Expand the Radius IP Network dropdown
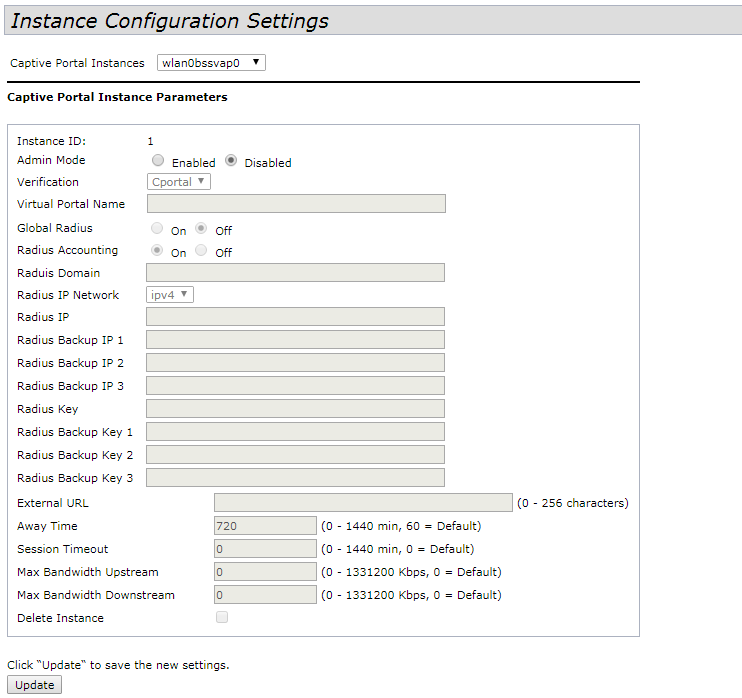Screen dimensions: 742x698 point(170,295)
